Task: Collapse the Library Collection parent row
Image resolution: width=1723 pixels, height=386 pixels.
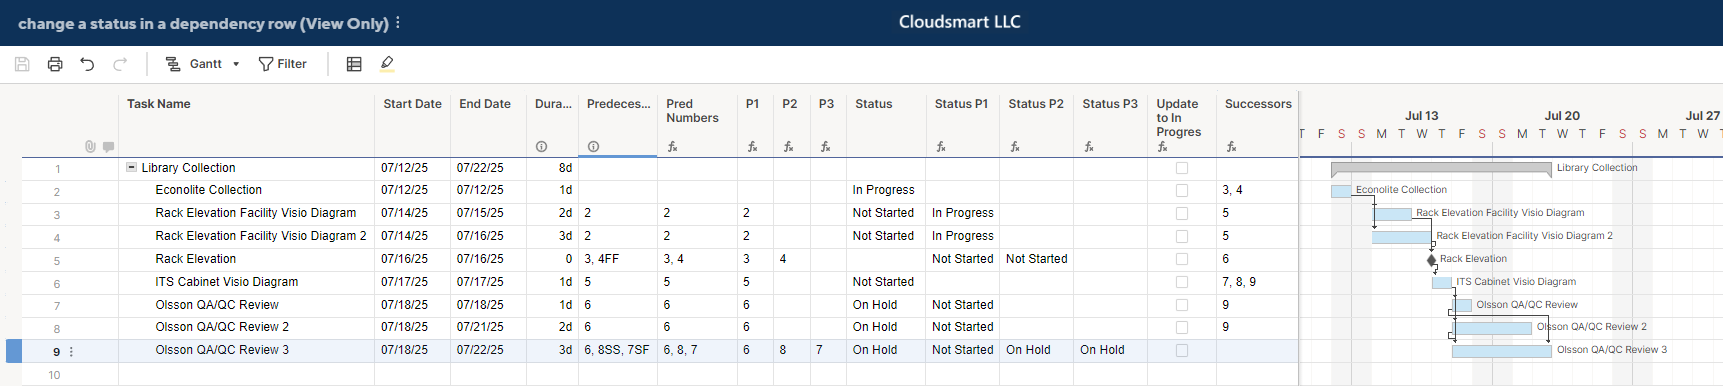Action: 131,168
